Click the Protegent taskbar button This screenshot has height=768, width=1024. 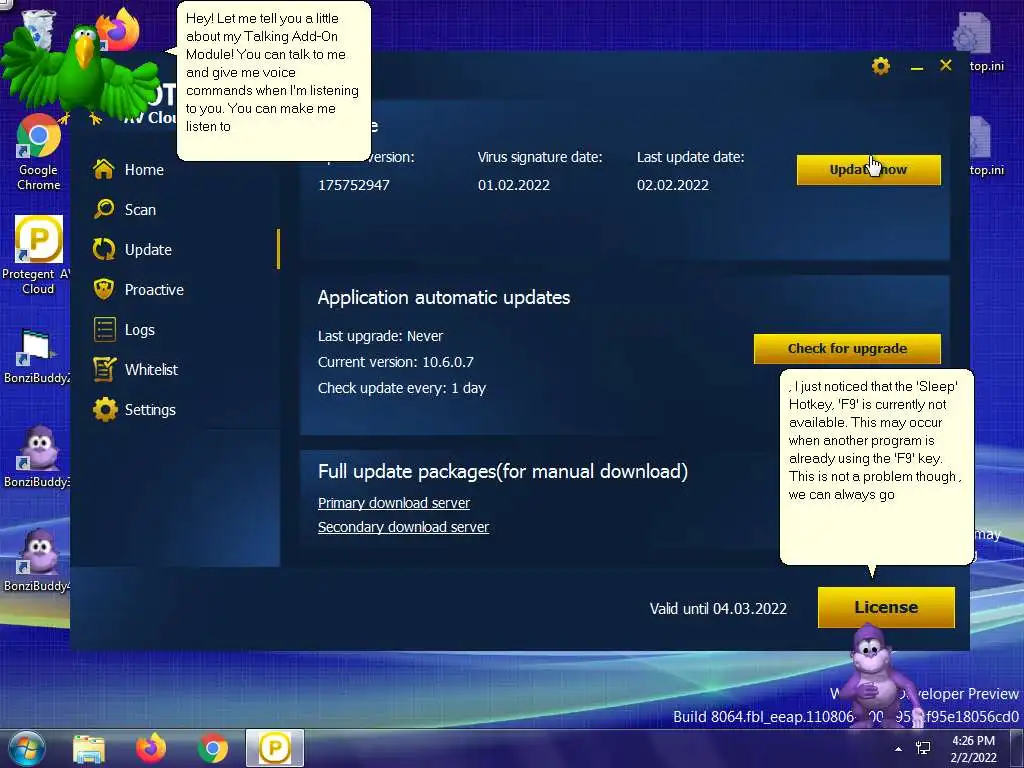point(275,748)
